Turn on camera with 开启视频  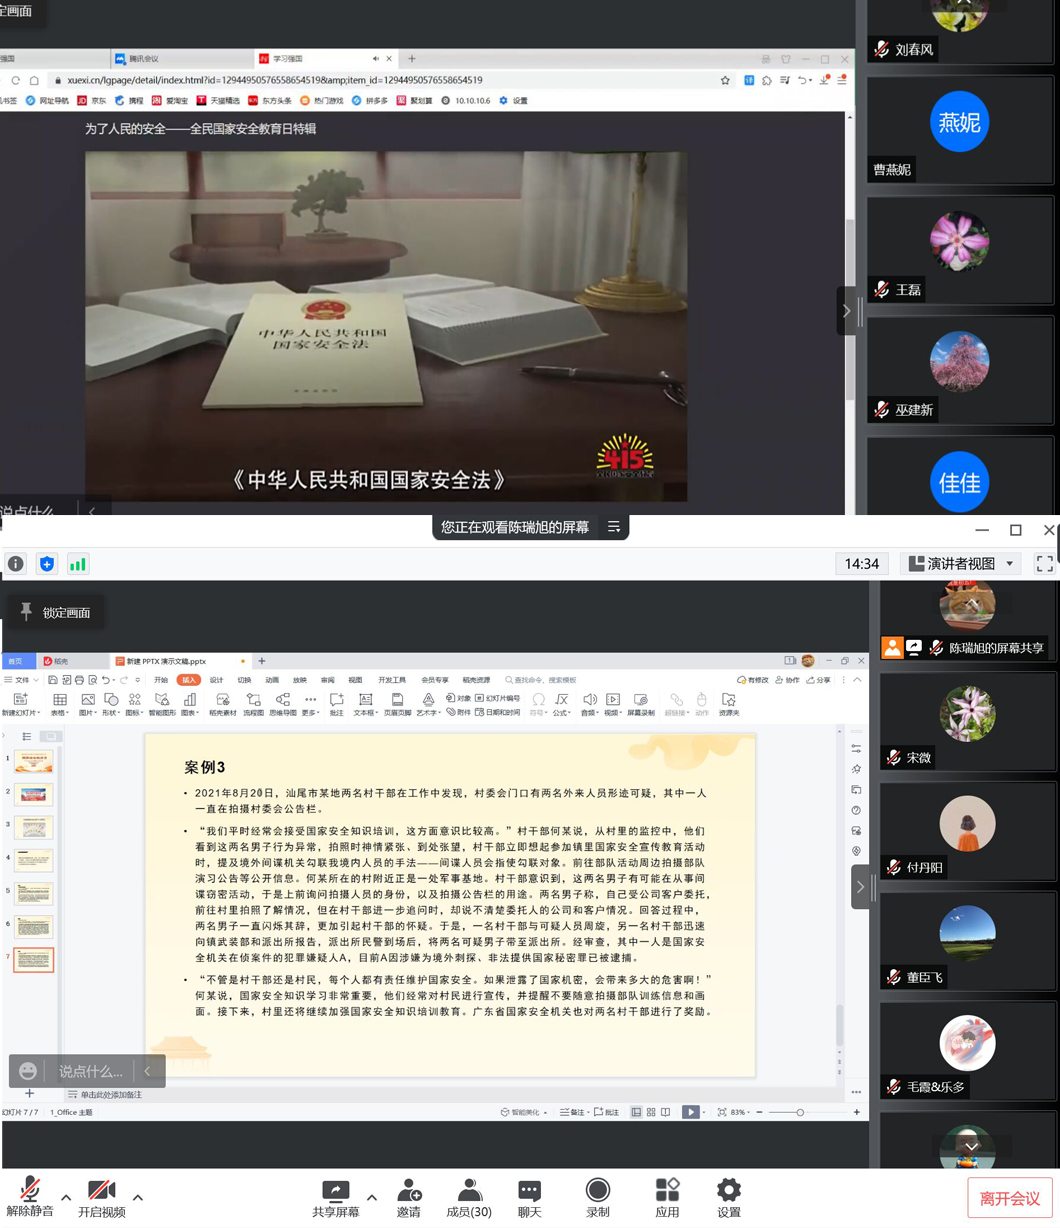tap(102, 1196)
